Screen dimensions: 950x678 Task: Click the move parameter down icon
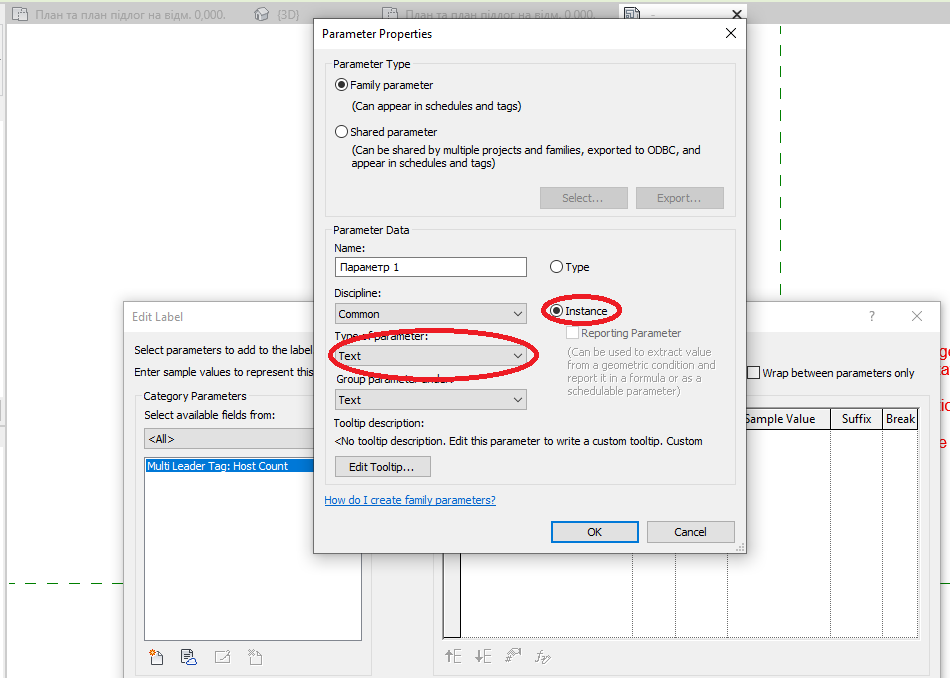pos(483,656)
